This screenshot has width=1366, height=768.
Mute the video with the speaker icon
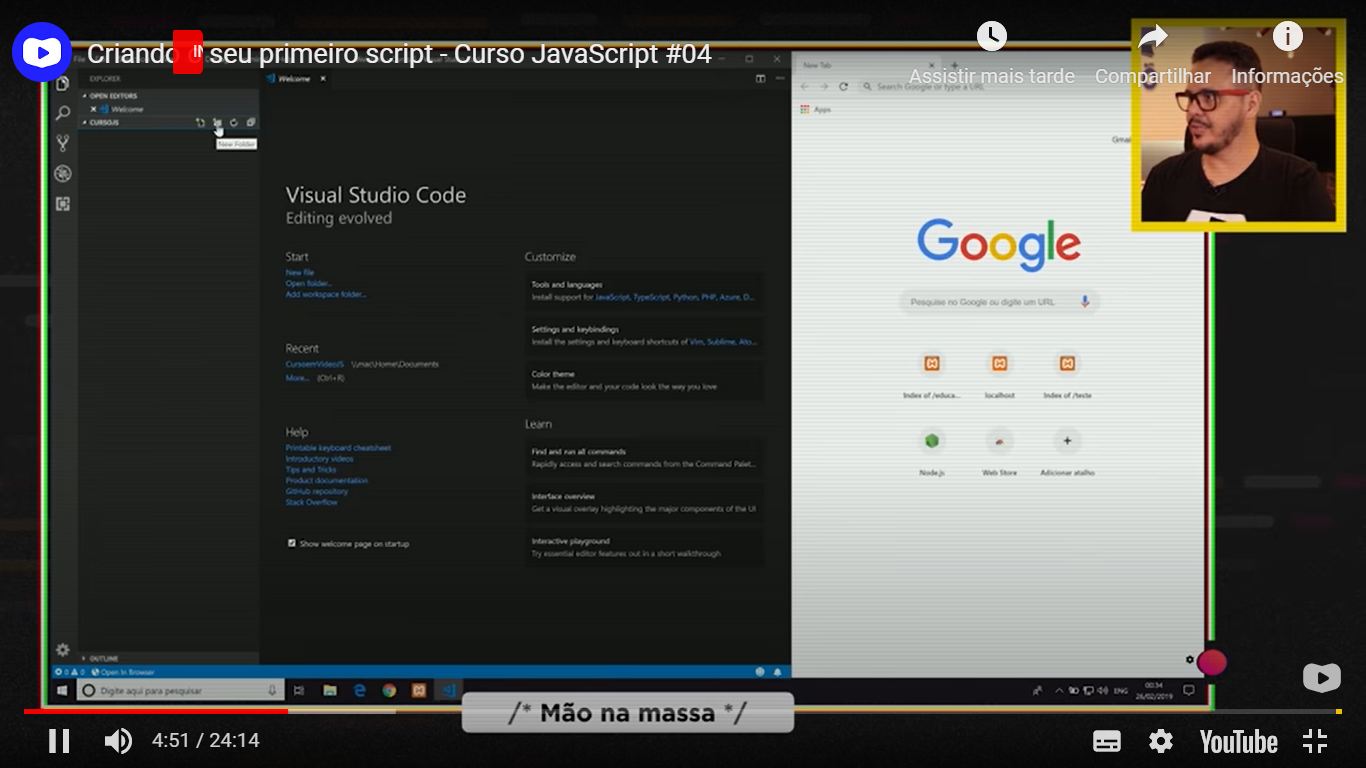tap(118, 741)
